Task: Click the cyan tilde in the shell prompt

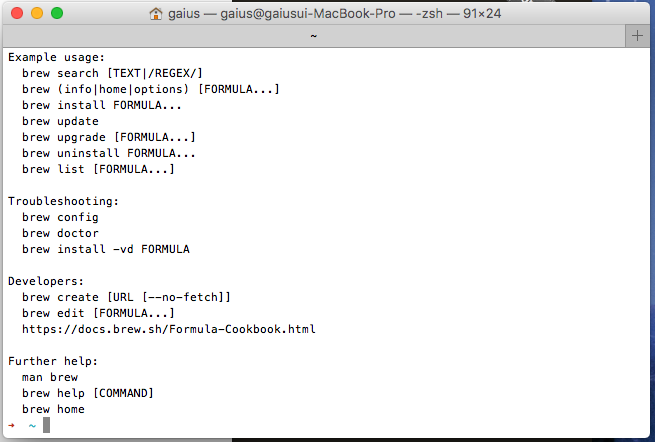Action: (32, 425)
